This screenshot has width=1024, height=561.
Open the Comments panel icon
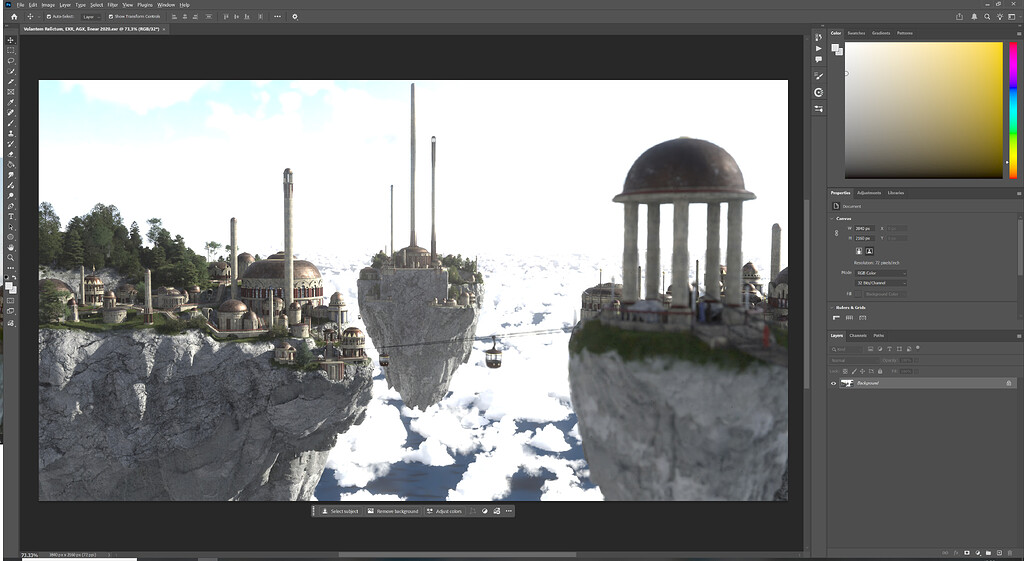(x=818, y=59)
